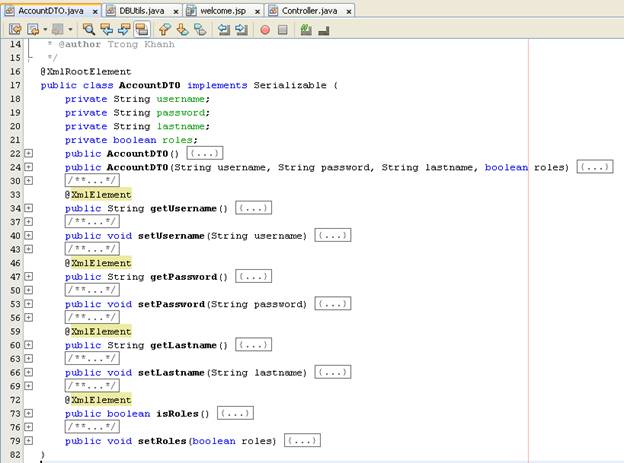Click the Find Selection magnifier icon
This screenshot has width=624, height=463.
(x=88, y=29)
